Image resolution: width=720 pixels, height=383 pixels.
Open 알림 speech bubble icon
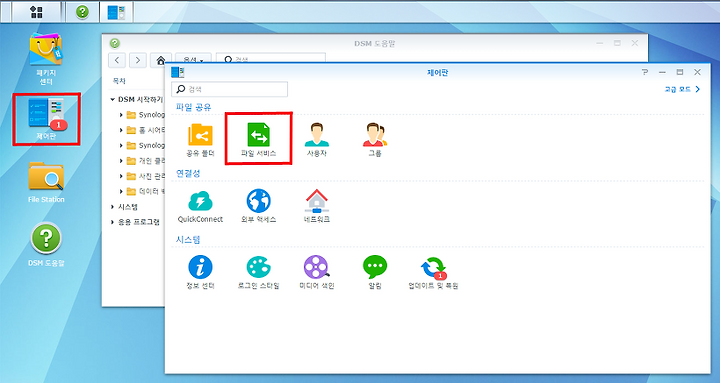pyautogui.click(x=375, y=272)
